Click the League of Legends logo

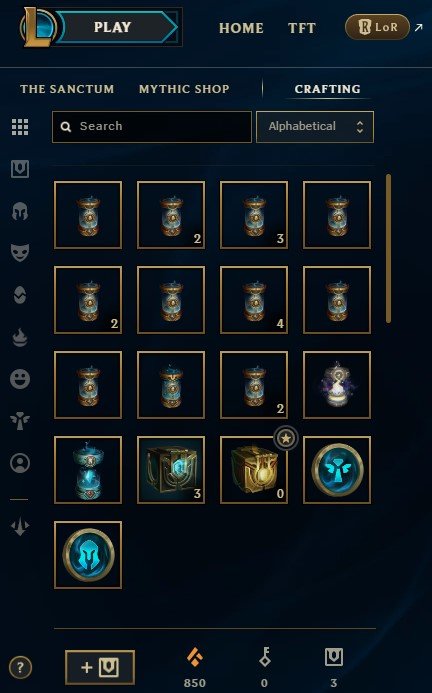click(x=37, y=27)
